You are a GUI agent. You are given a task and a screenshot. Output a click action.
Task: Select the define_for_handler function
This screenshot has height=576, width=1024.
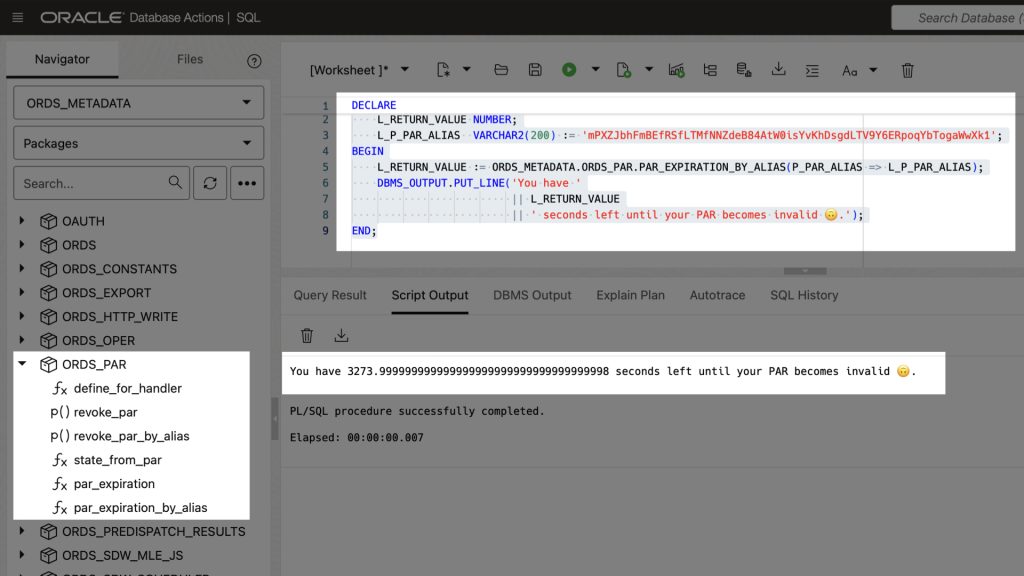[127, 389]
